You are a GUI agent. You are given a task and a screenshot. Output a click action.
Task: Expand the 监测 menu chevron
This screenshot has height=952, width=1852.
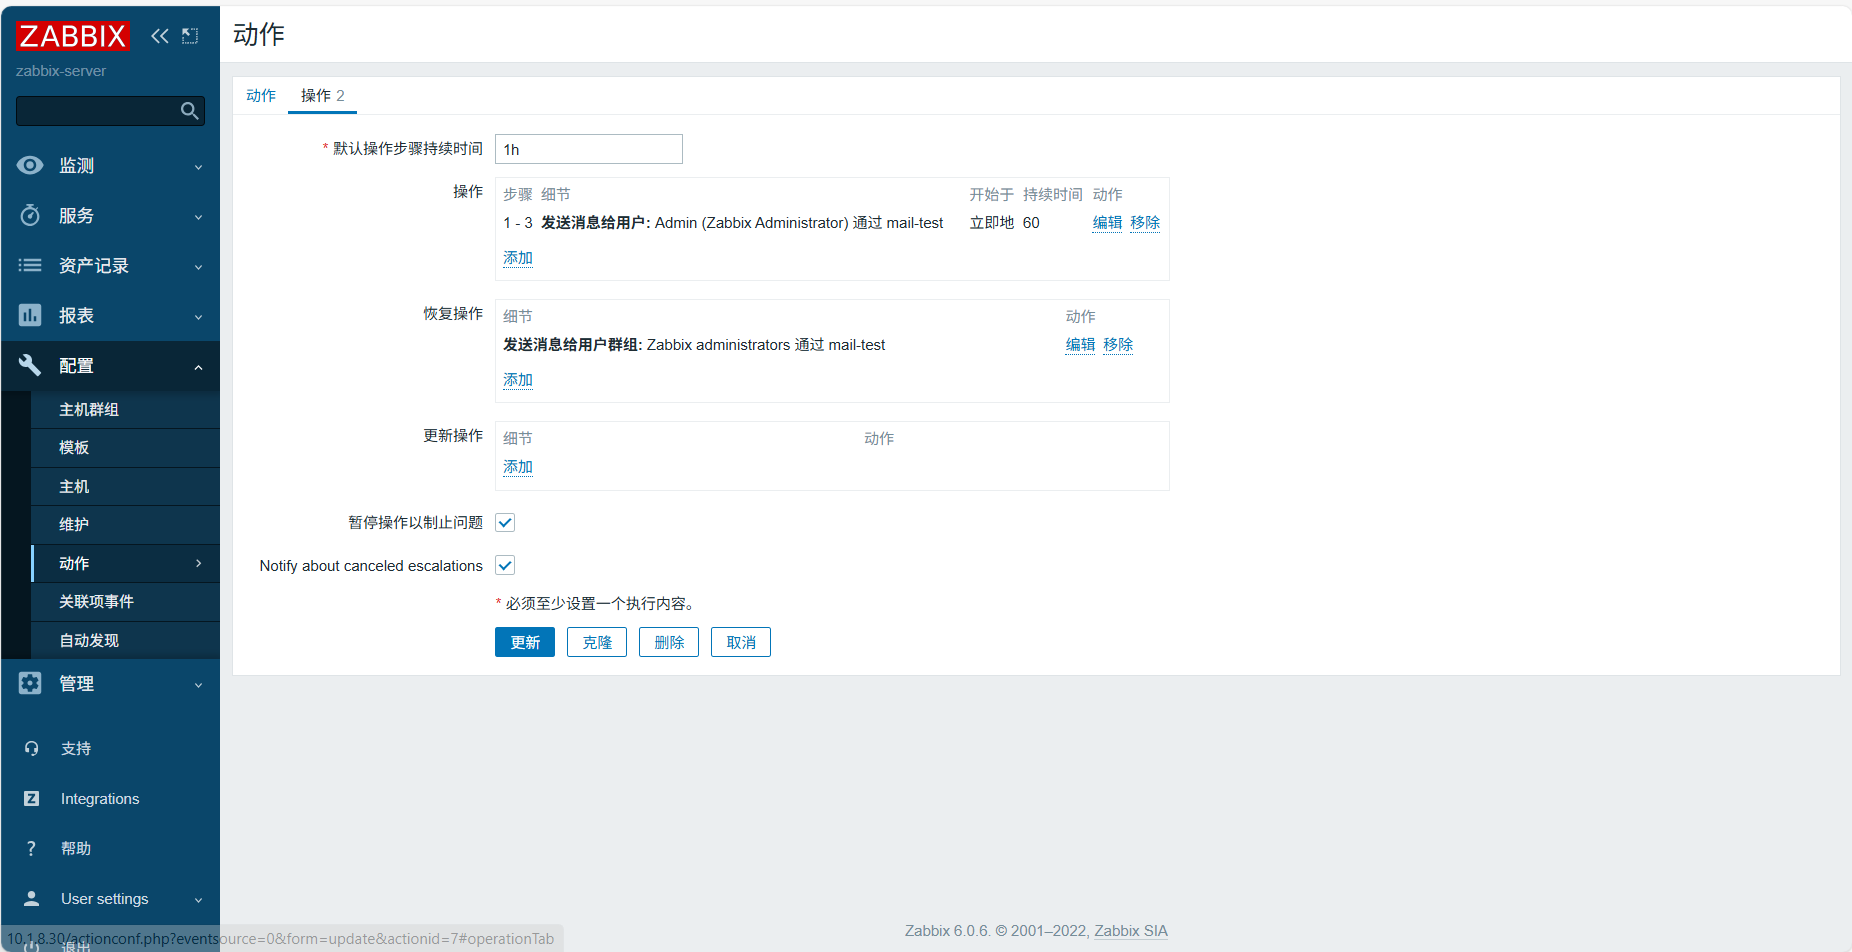pos(198,167)
